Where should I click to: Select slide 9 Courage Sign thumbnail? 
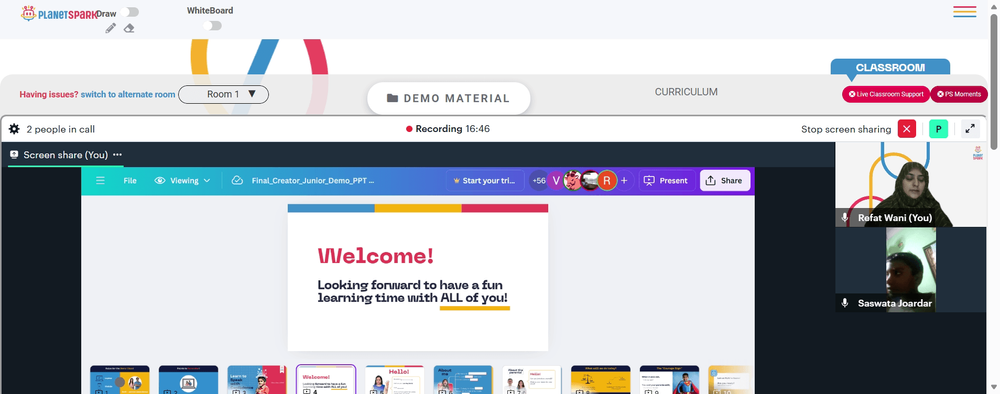[x=669, y=380]
